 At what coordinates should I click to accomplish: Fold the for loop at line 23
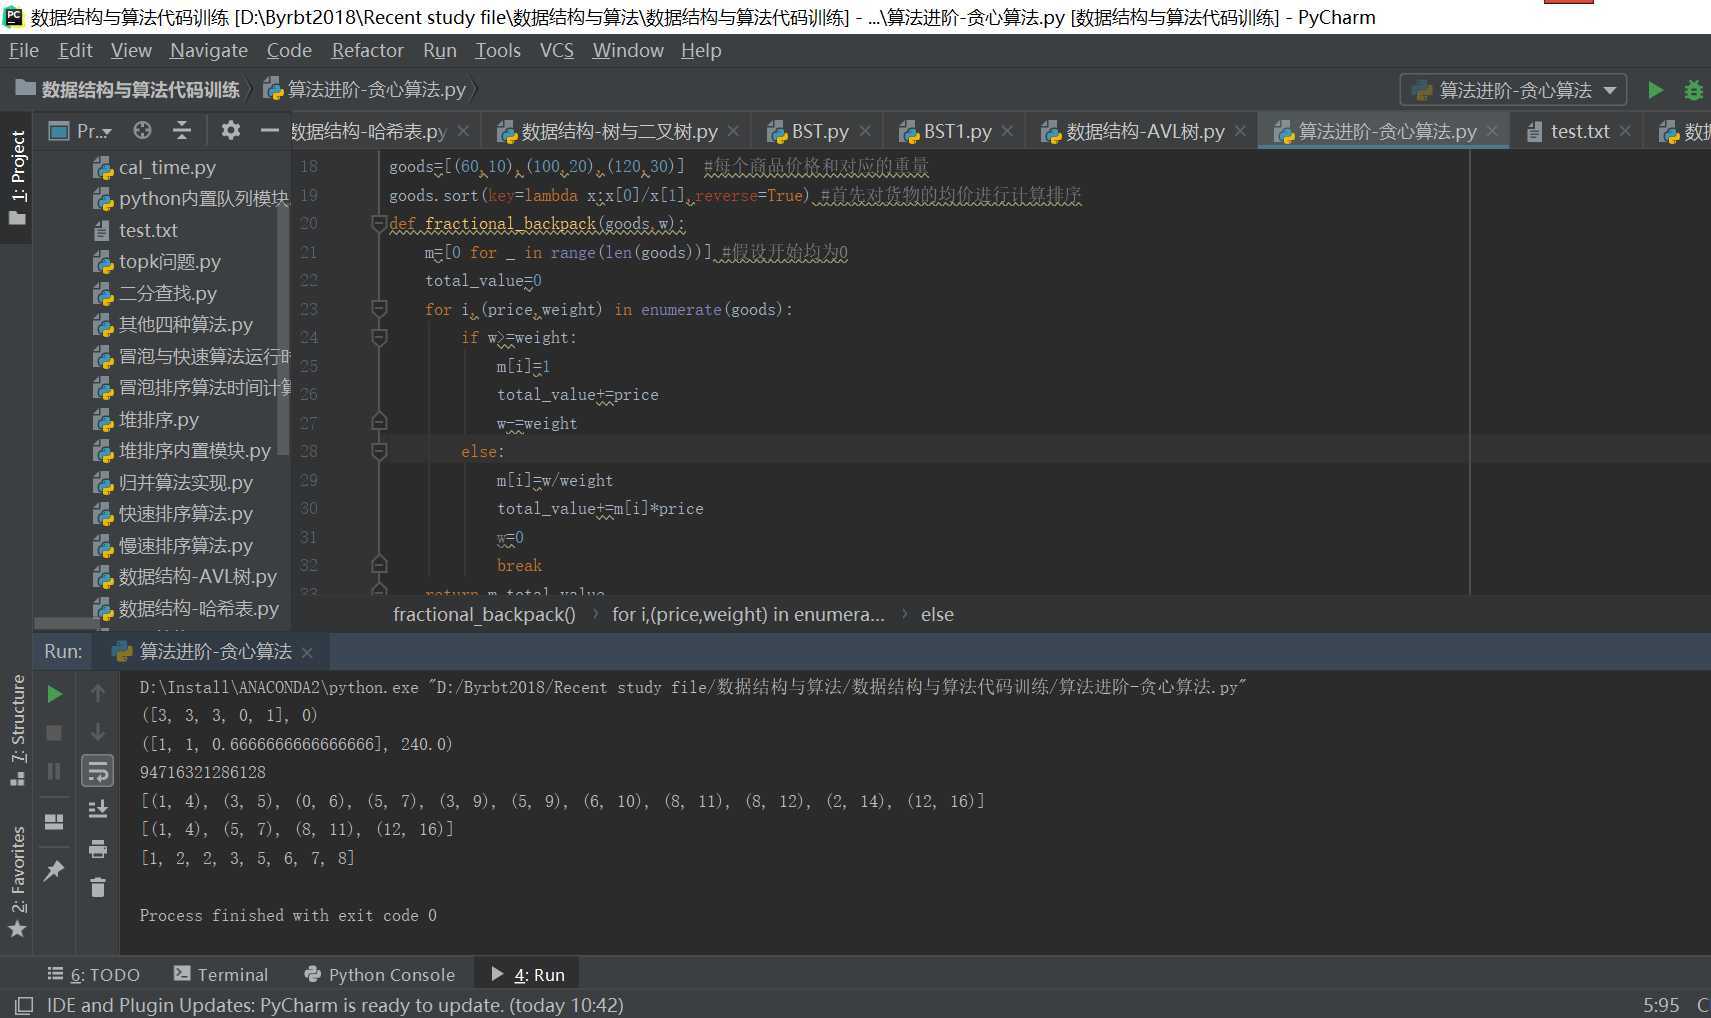pyautogui.click(x=379, y=308)
